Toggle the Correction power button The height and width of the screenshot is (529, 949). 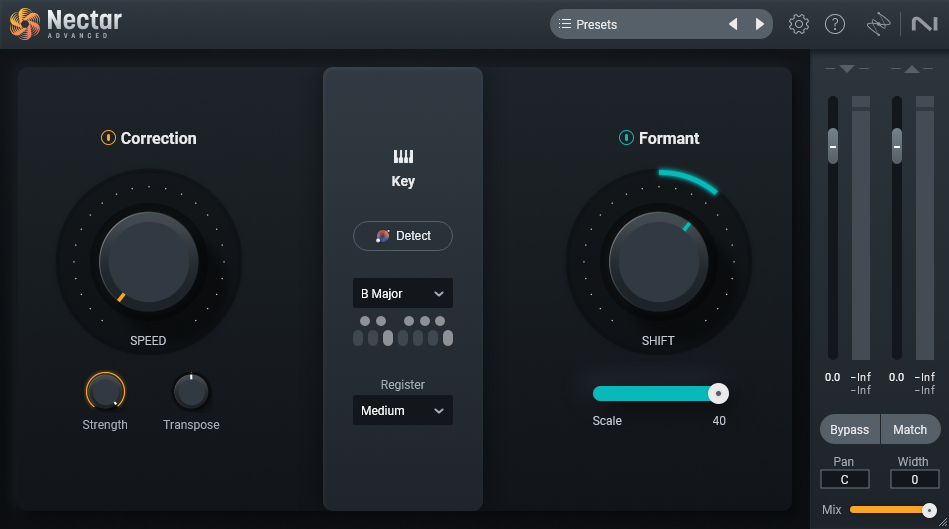pos(108,138)
